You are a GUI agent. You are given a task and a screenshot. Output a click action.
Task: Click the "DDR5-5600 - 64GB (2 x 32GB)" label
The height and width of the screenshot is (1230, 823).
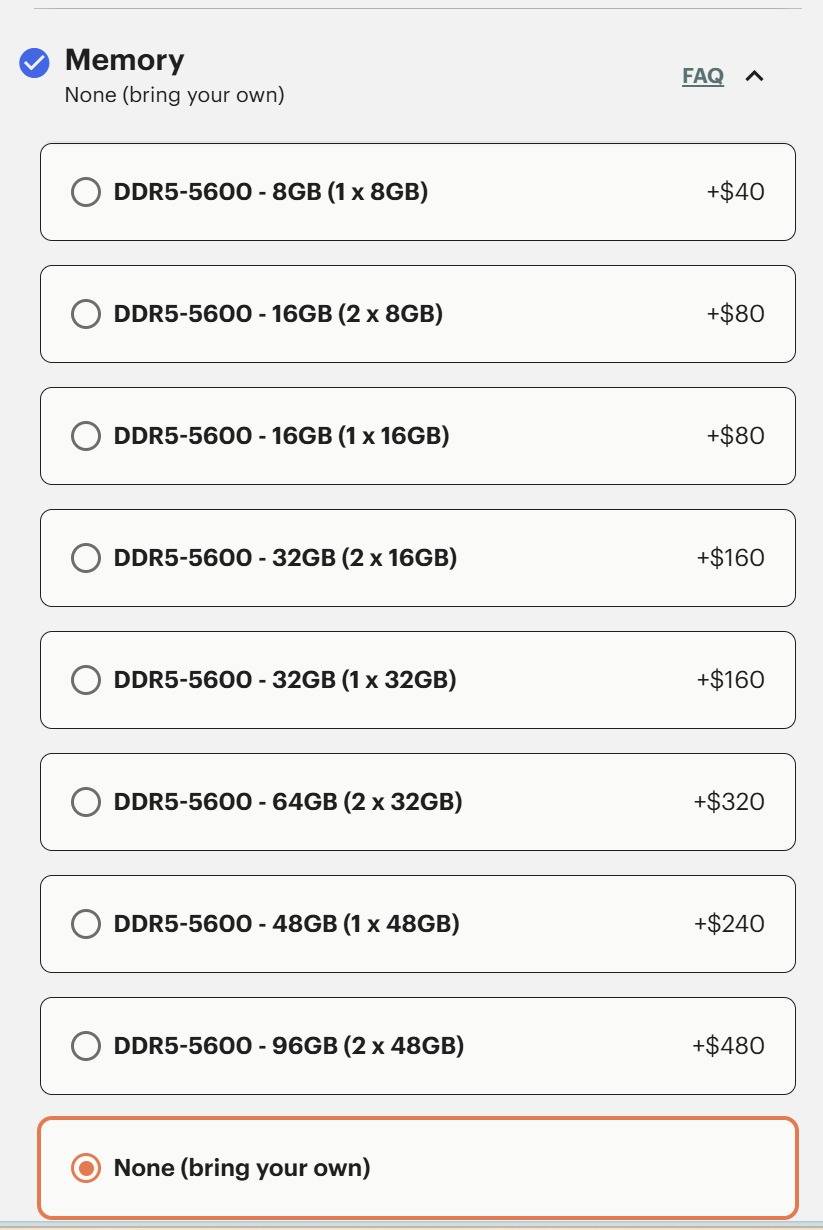tap(288, 802)
